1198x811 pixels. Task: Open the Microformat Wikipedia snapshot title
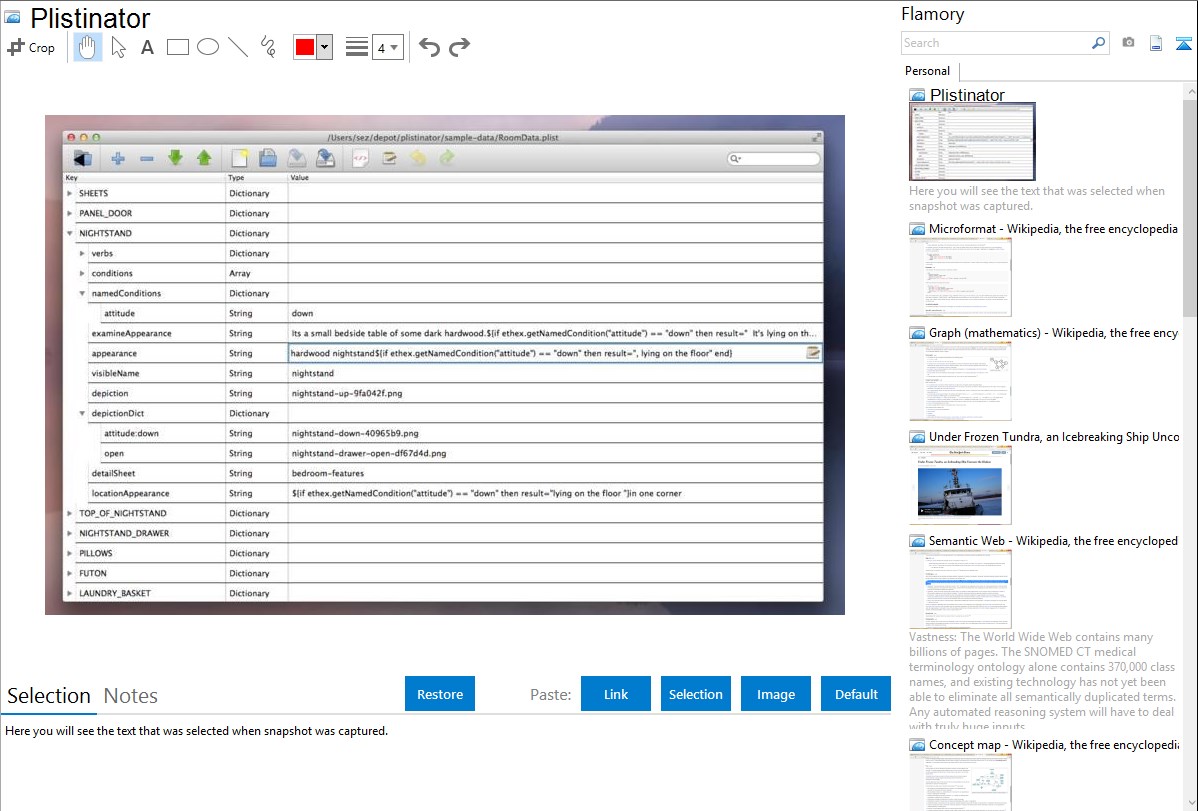click(x=1053, y=229)
